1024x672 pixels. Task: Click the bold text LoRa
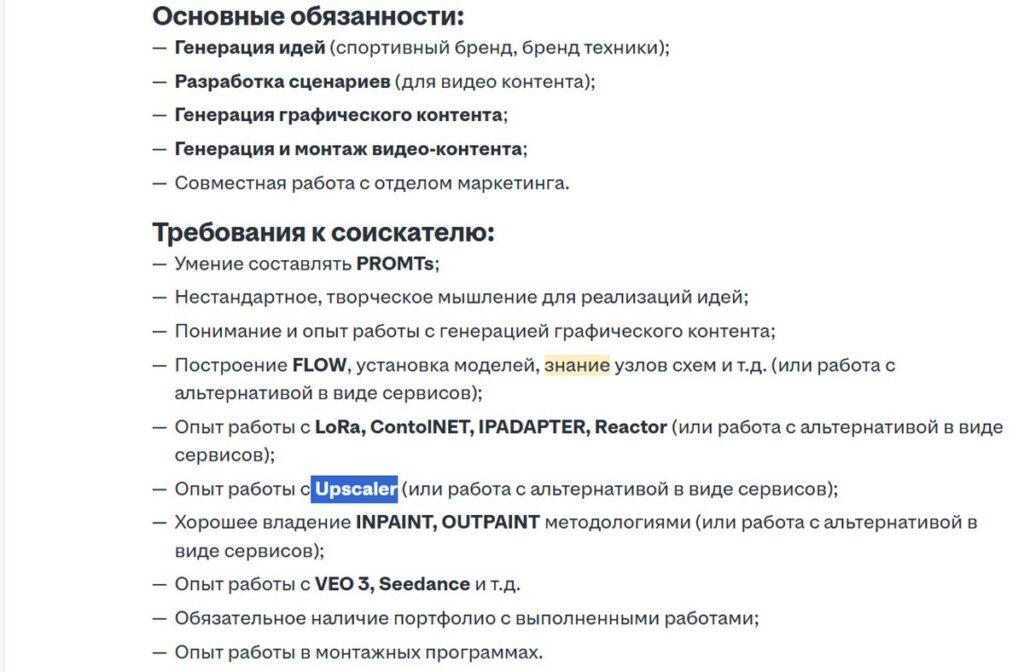click(338, 427)
